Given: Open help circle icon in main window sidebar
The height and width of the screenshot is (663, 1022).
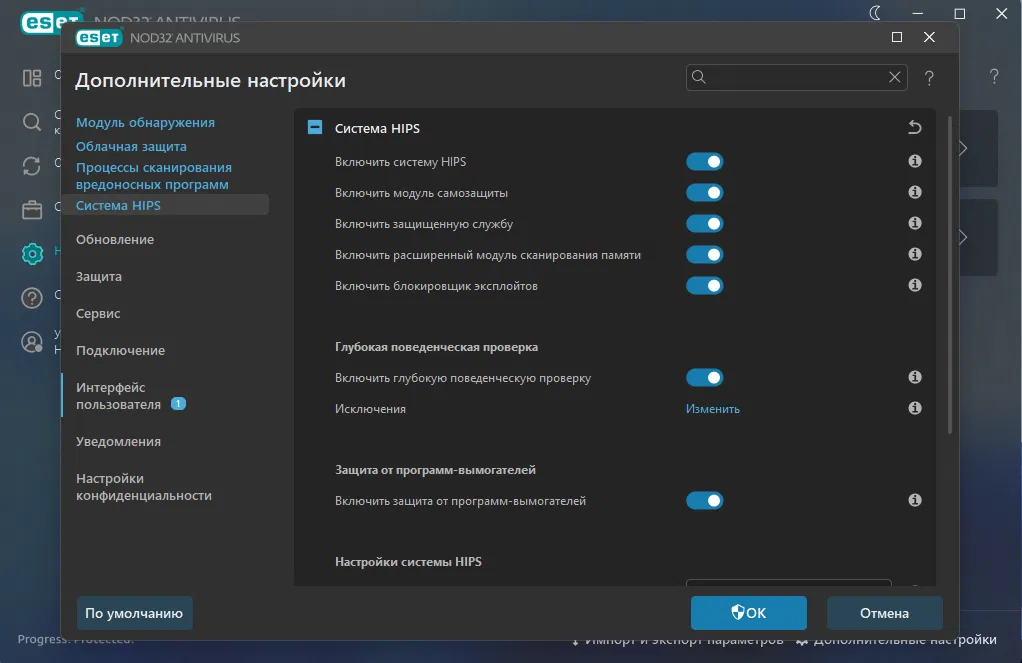Looking at the screenshot, I should tap(32, 298).
